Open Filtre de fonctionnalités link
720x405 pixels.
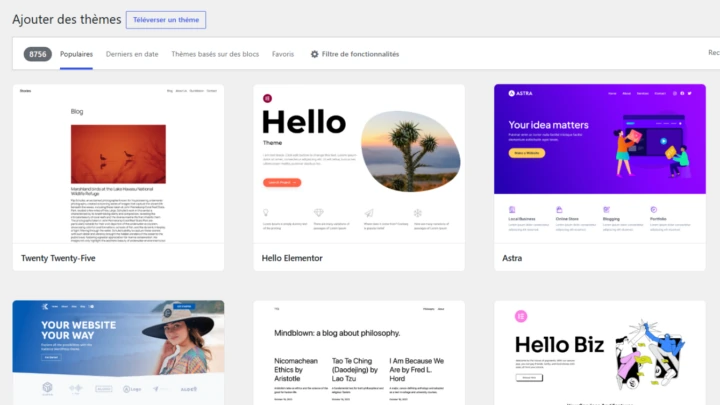click(x=360, y=54)
